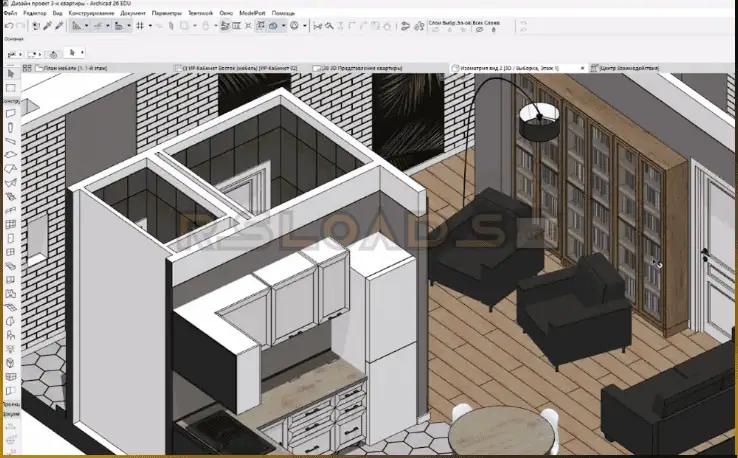The width and height of the screenshot is (738, 458).
Task: Close the Изометрия вид 2 tab
Action: click(x=582, y=68)
